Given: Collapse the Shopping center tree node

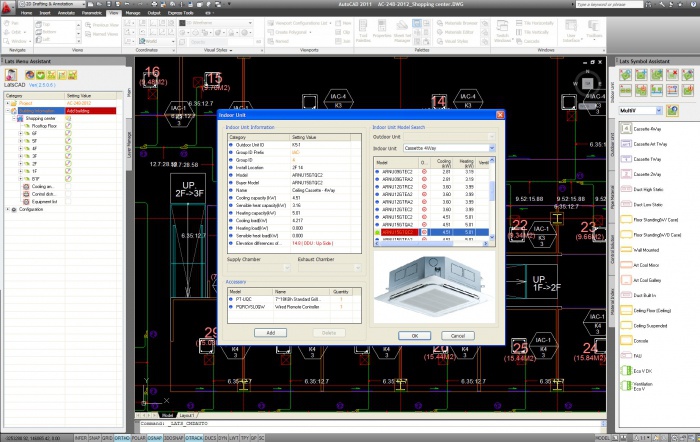Looking at the screenshot, I should (14, 118).
